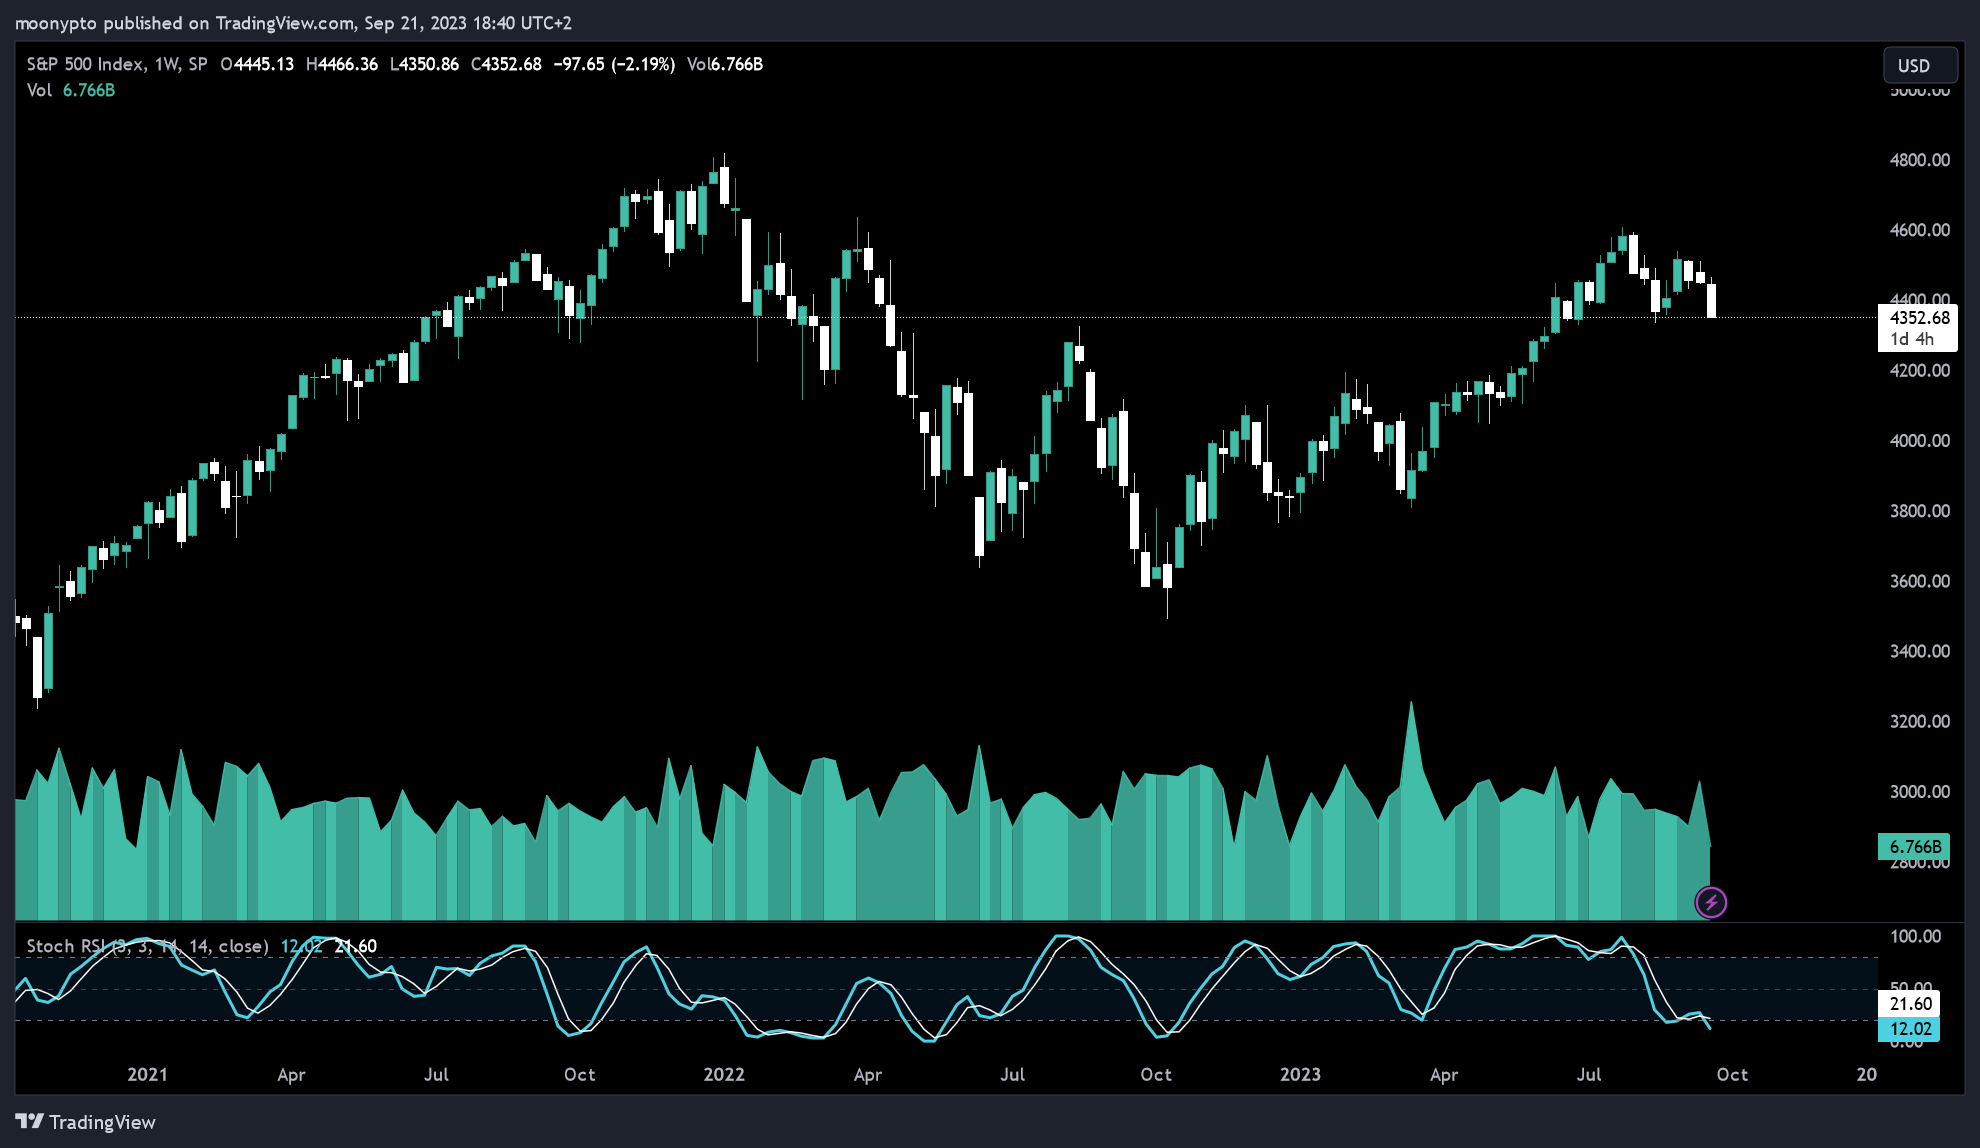1980x1148 pixels.
Task: Click the published header text by moonypto
Action: [x=293, y=23]
